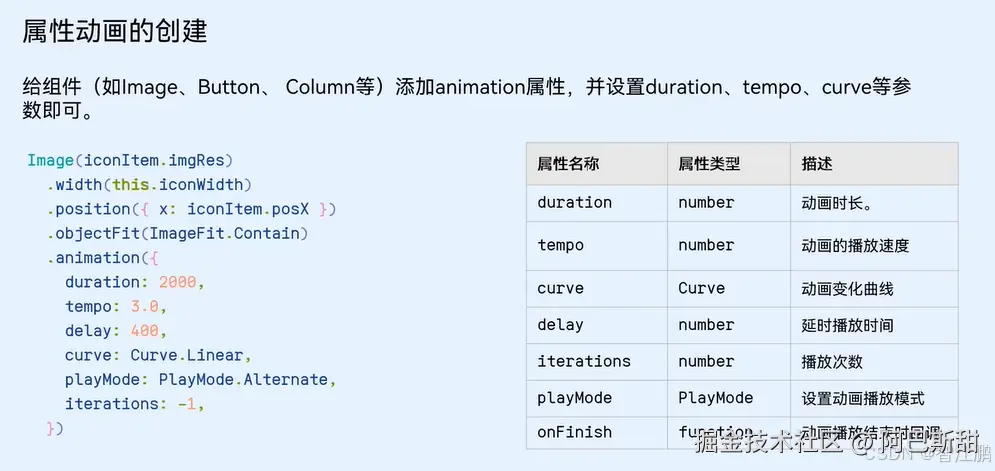Click the delay property cell

click(x=560, y=325)
